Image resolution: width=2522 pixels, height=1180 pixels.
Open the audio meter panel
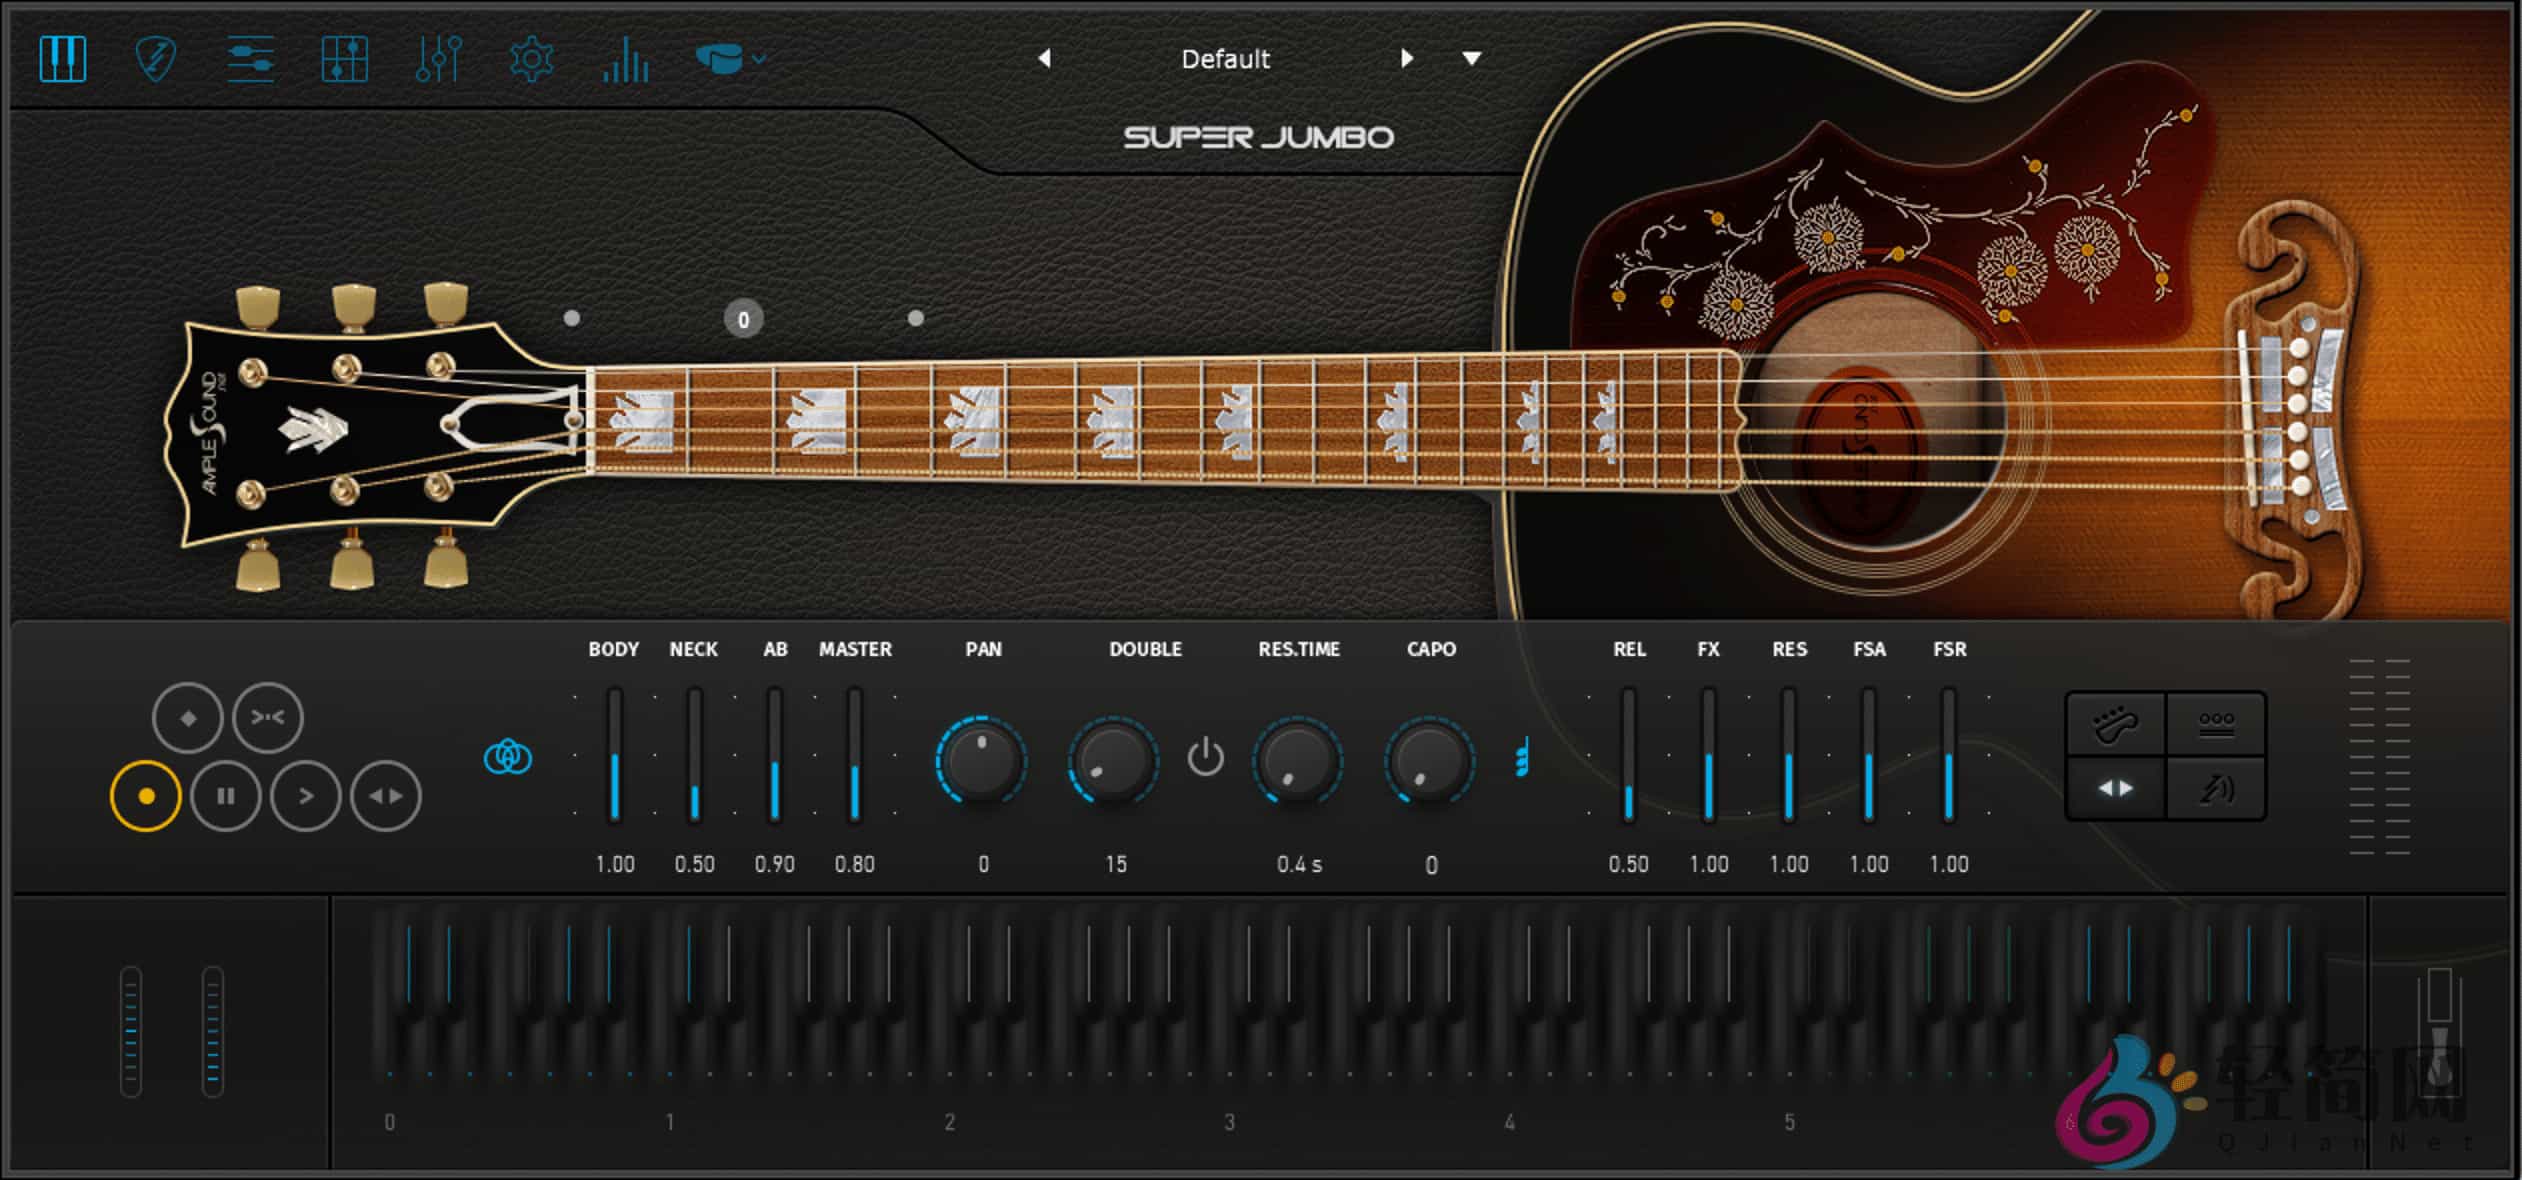coord(625,60)
